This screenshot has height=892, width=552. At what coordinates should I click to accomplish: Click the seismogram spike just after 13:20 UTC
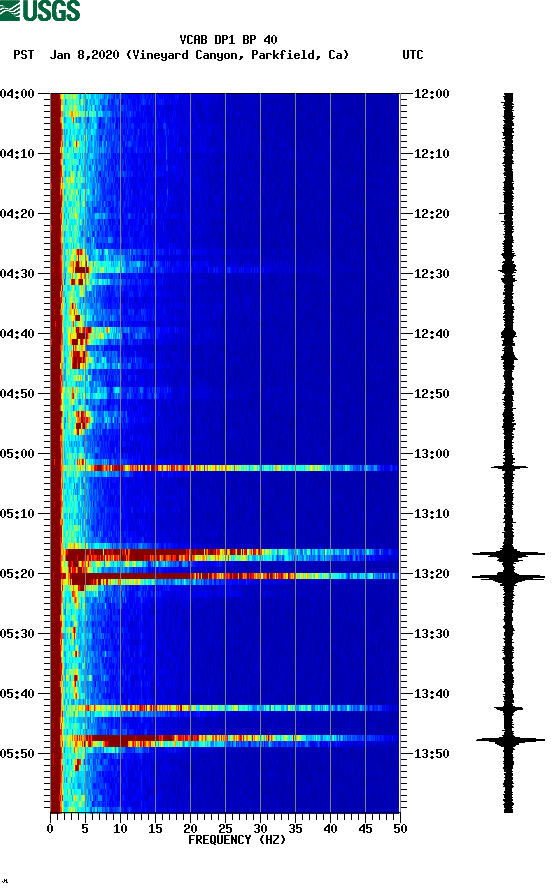508,577
